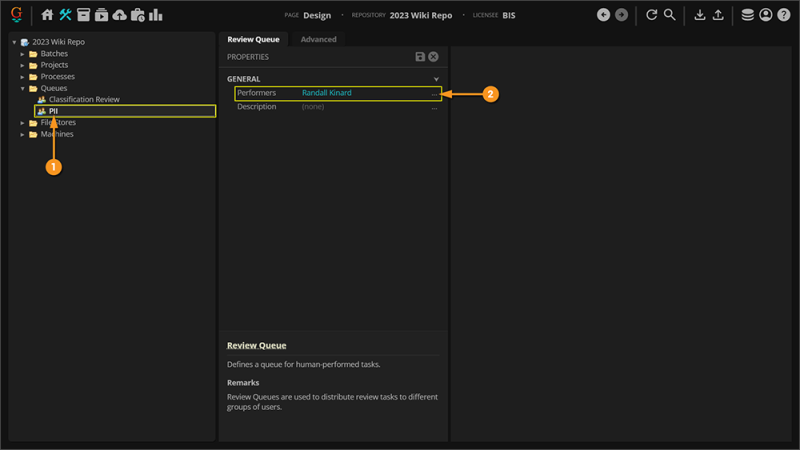Viewport: 800px width, 450px height.
Task: Click Performers ellipsis browse button
Action: pos(434,93)
